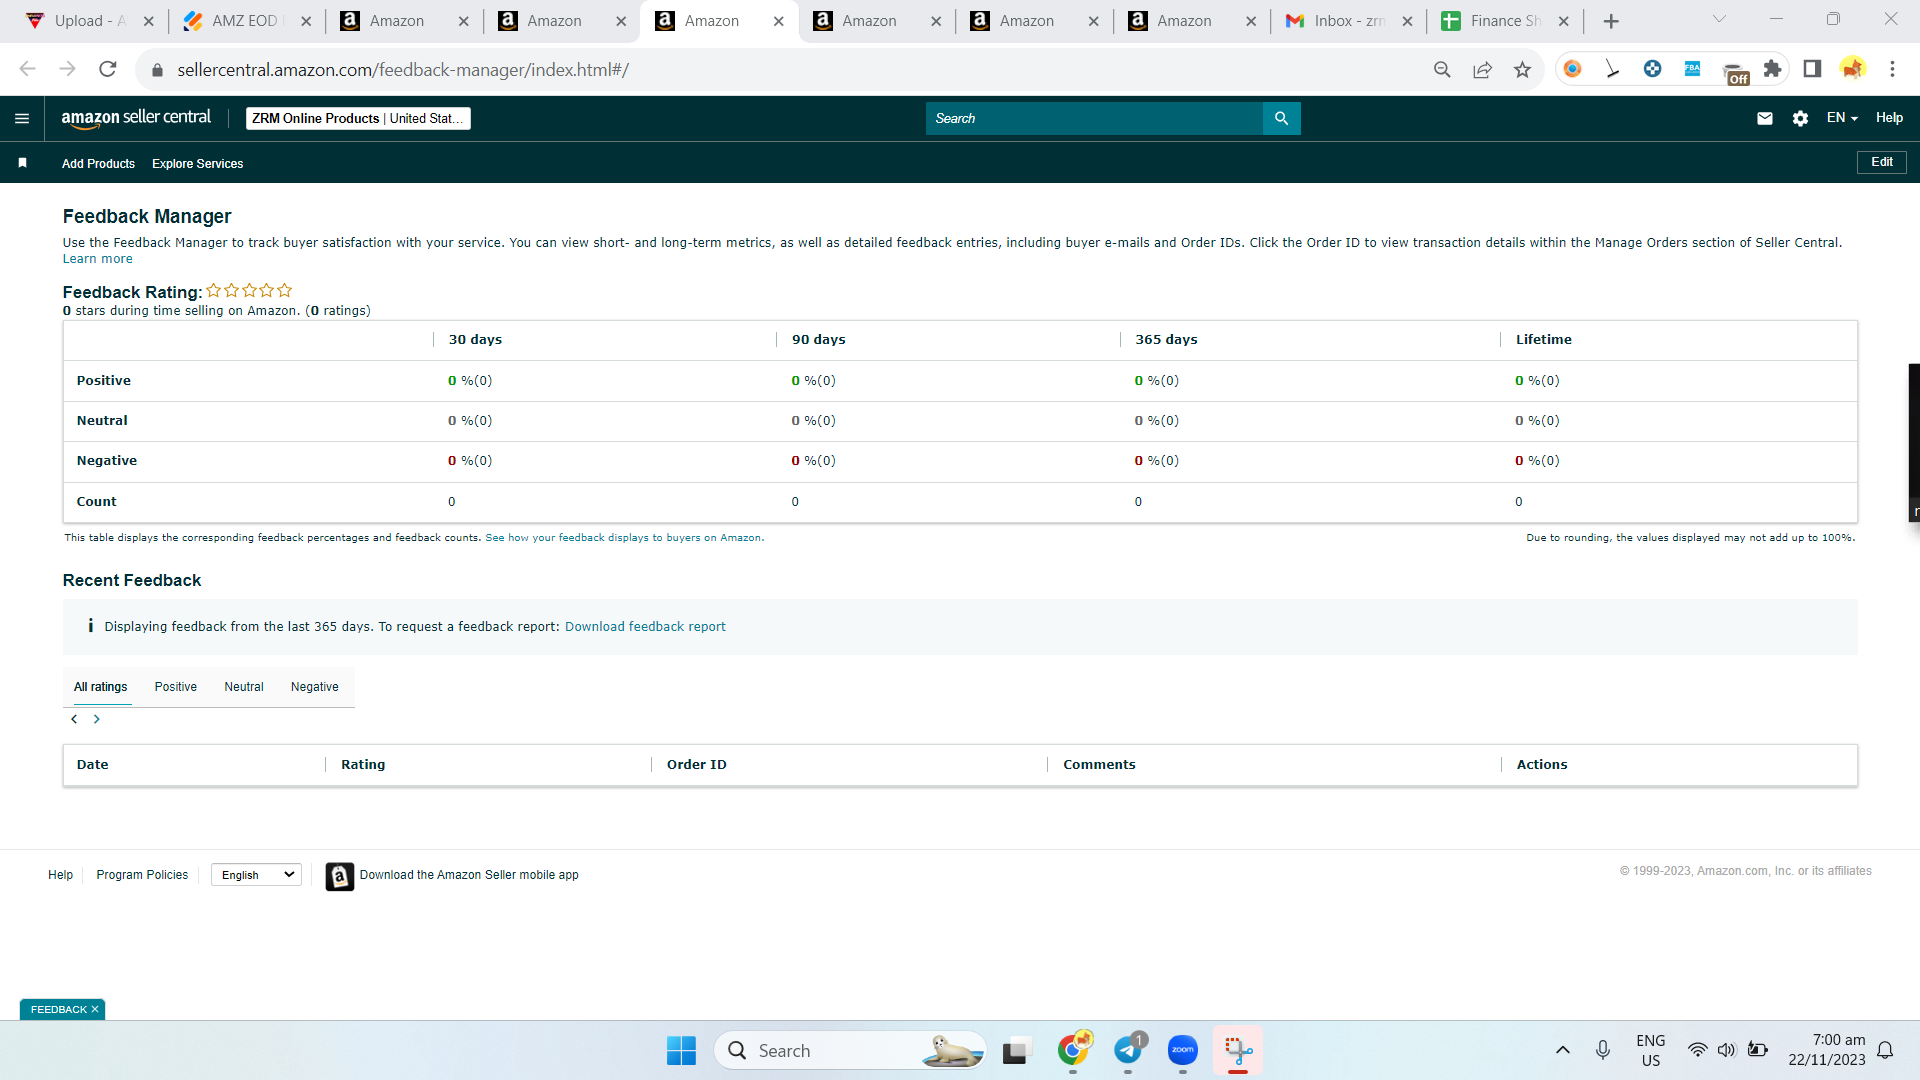Viewport: 1920px width, 1080px height.
Task: Click the Learn more link
Action: [x=98, y=259]
